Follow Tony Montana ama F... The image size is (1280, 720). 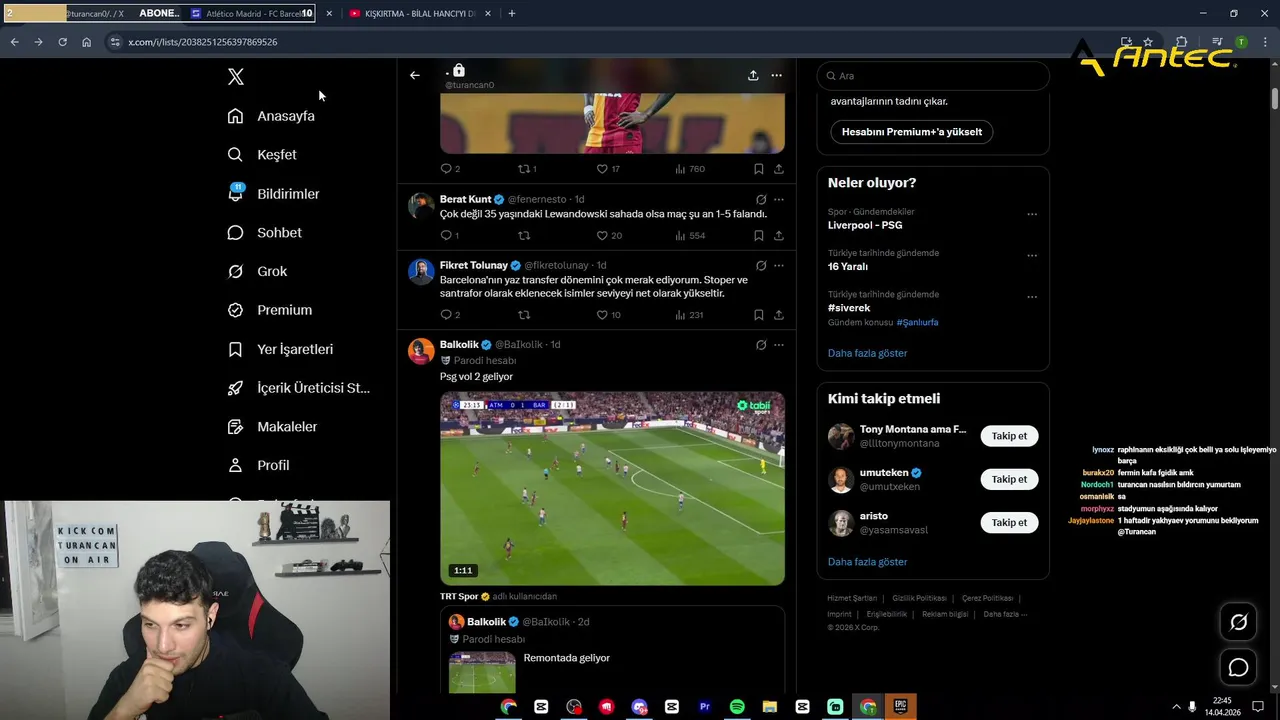1009,436
